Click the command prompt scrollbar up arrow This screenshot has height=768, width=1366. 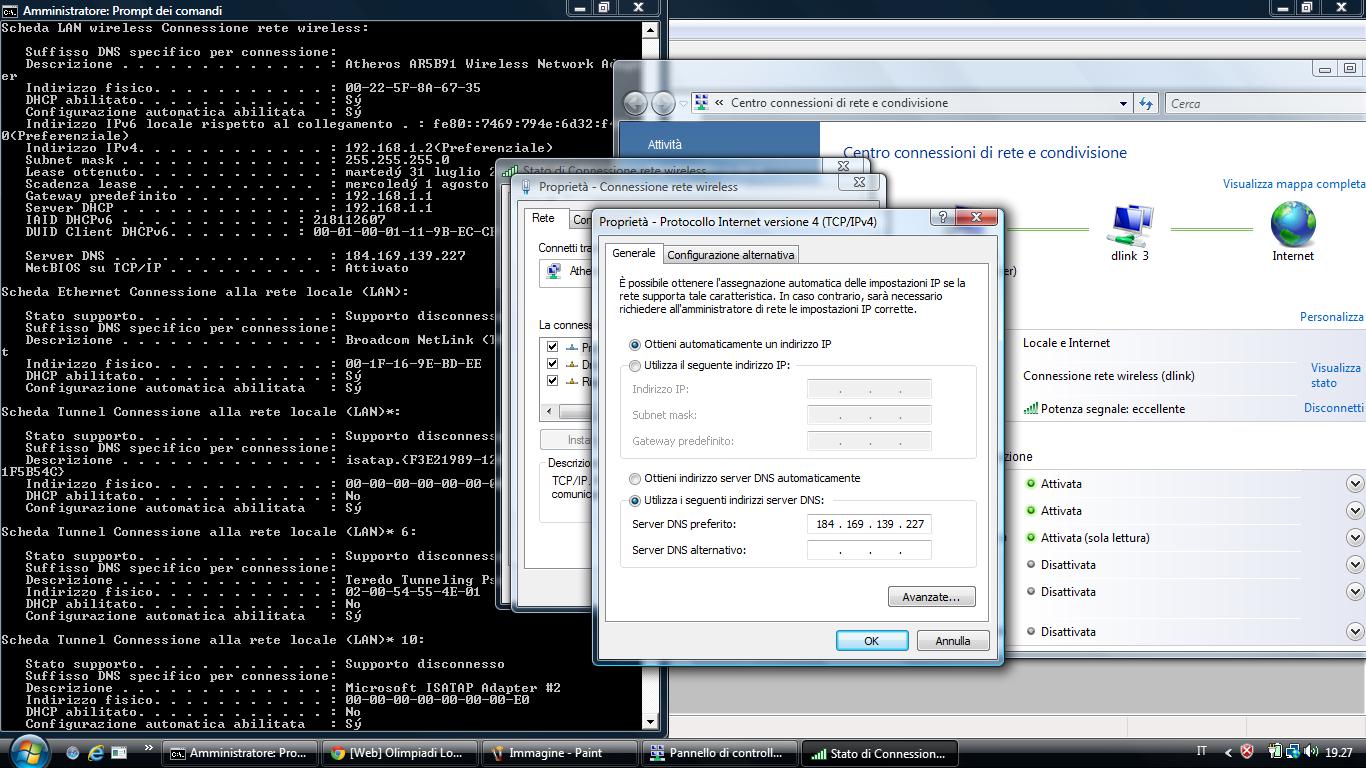pos(651,30)
